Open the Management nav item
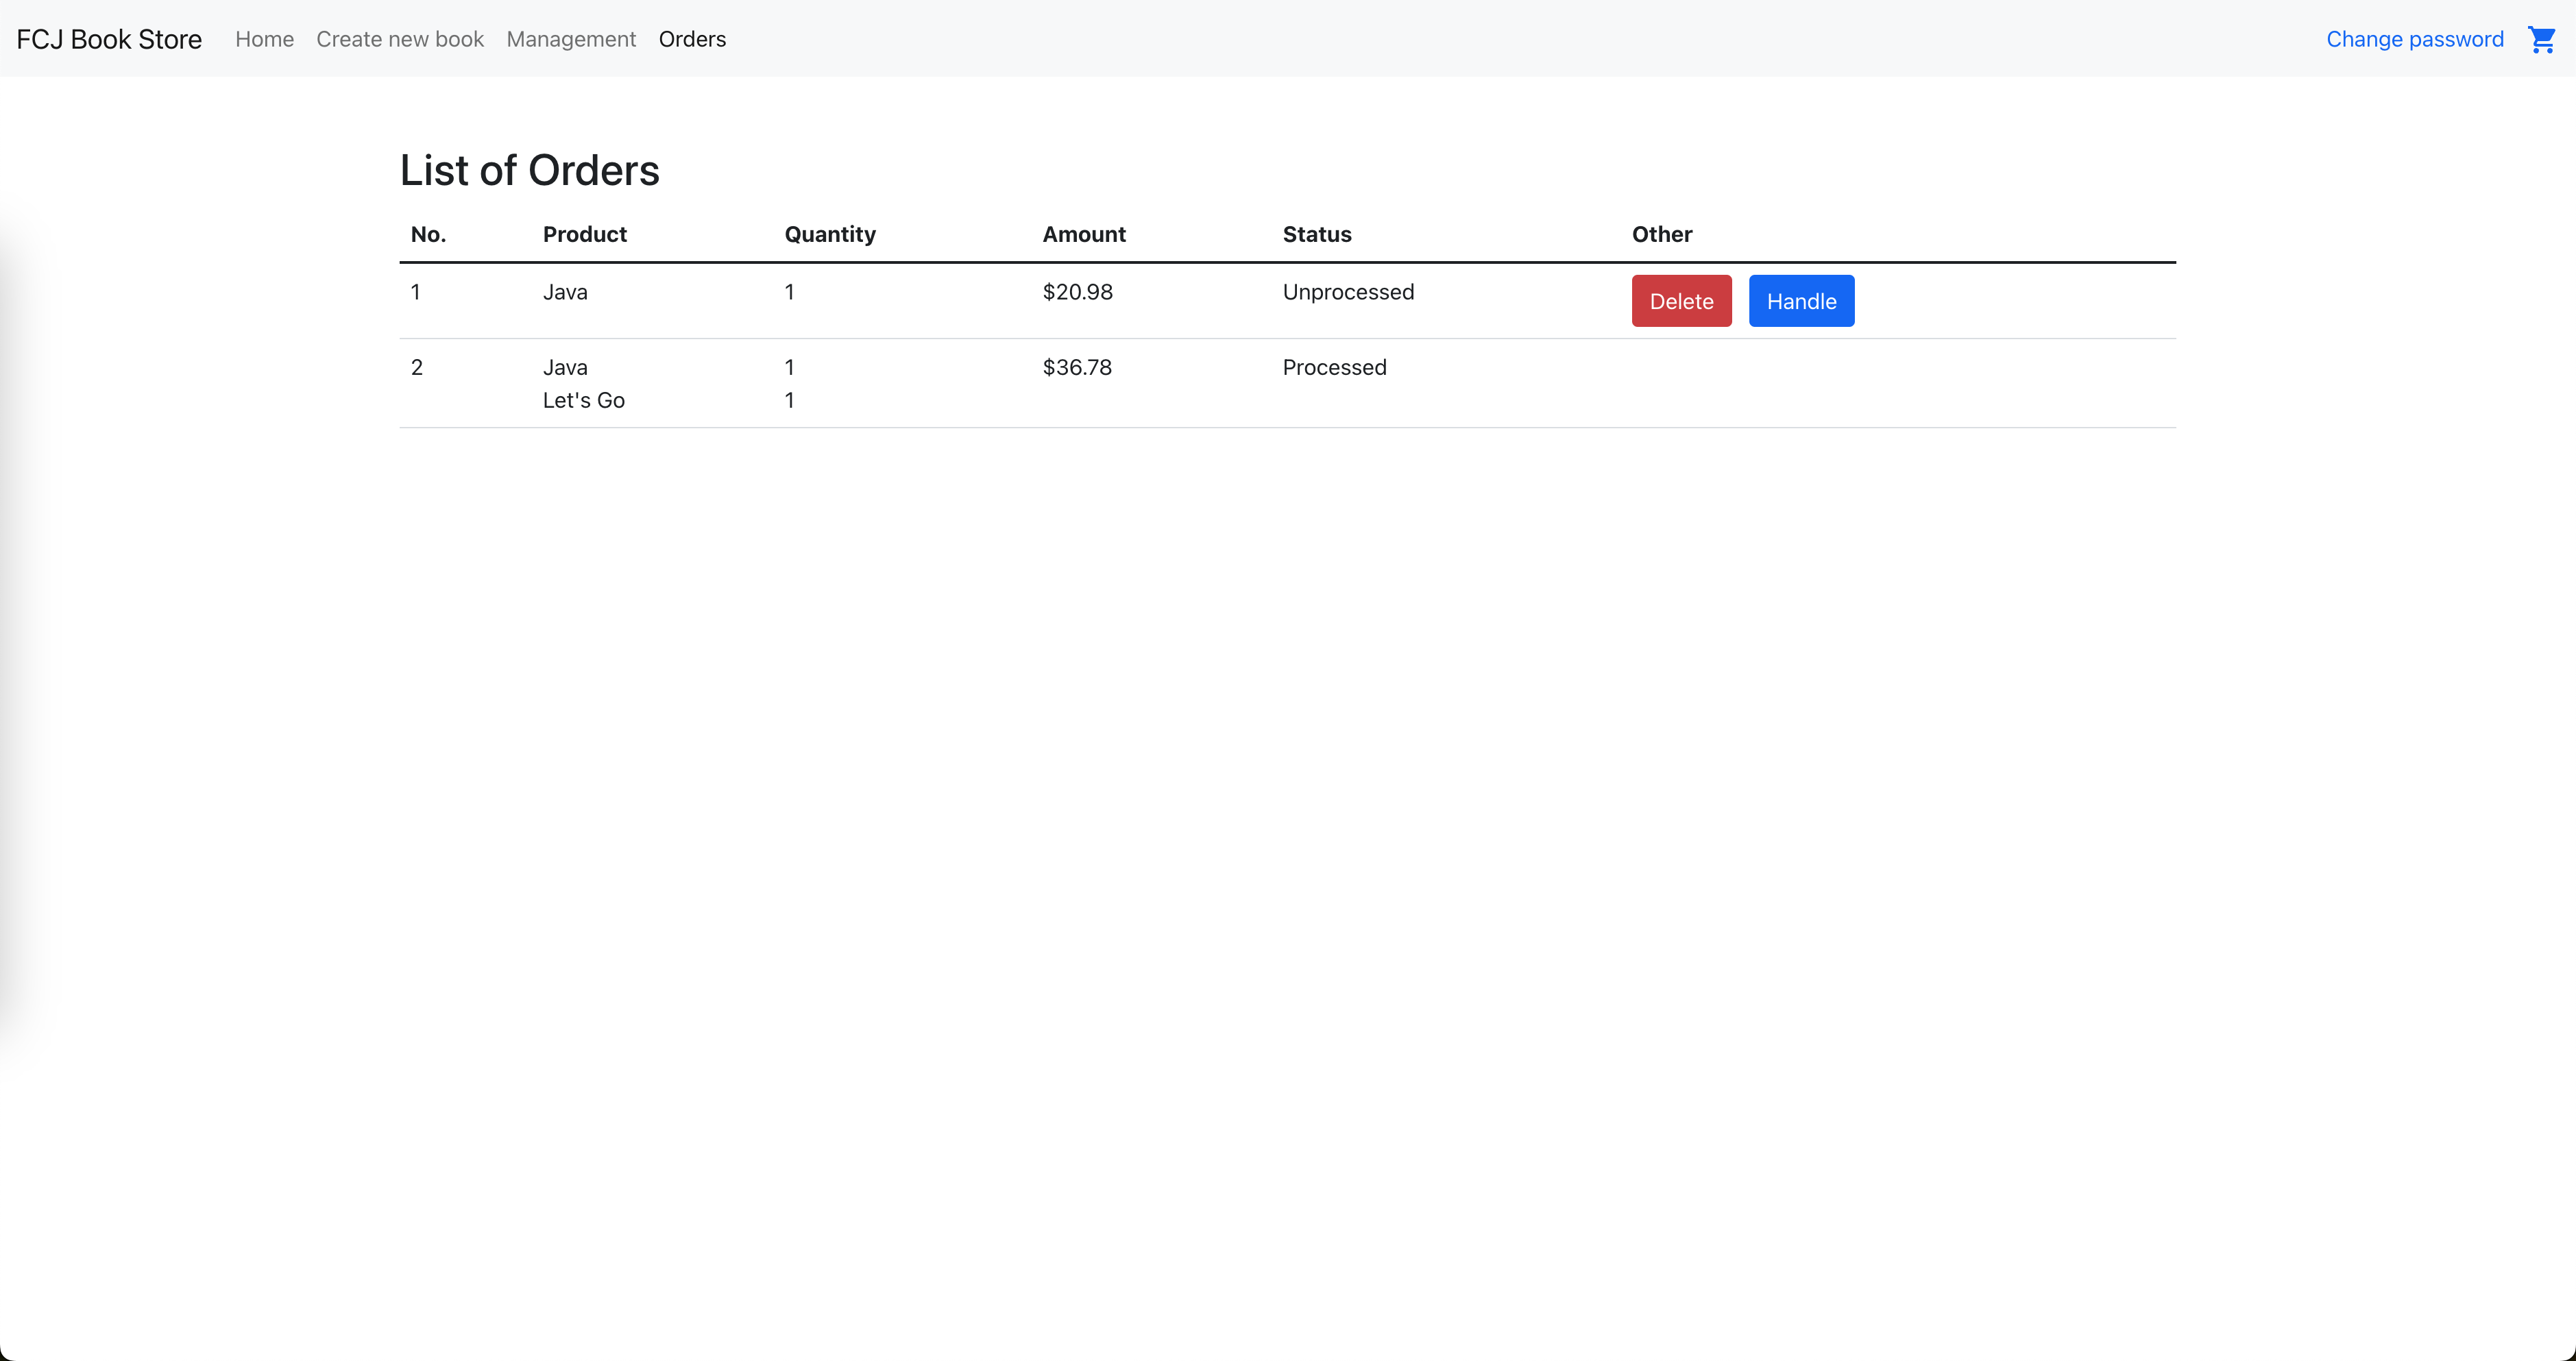2576x1361 pixels. pos(571,39)
